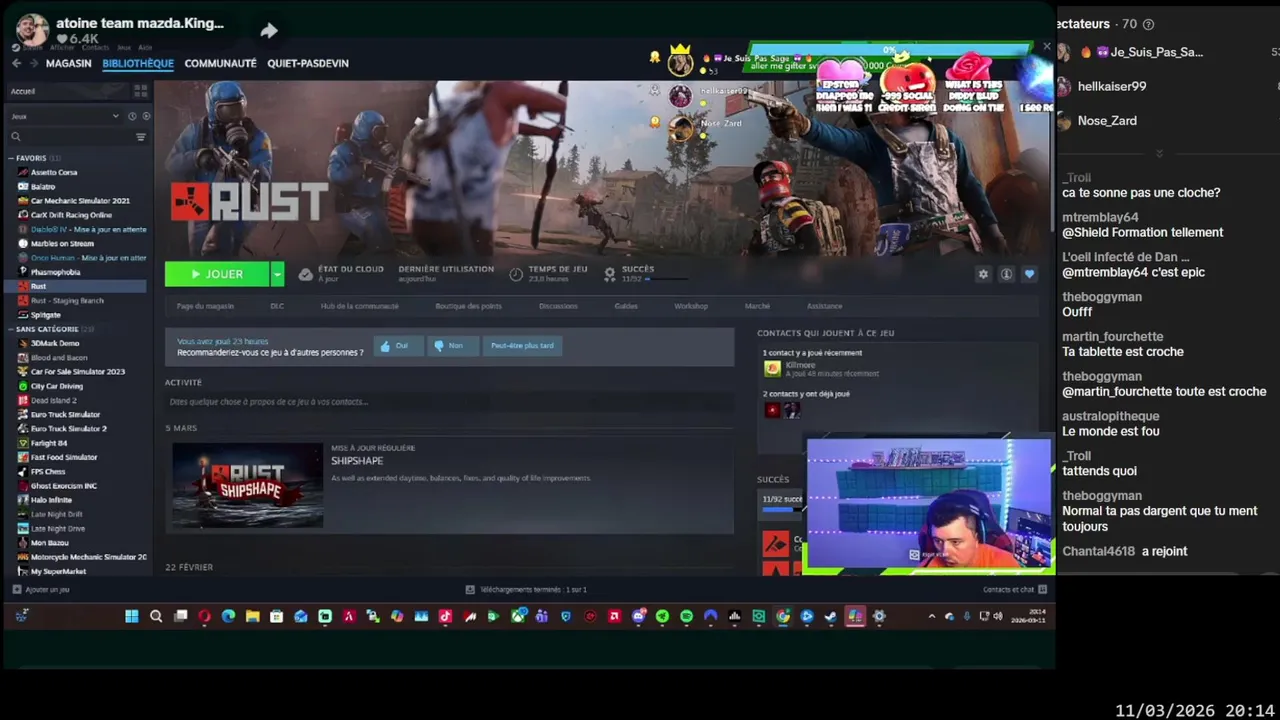Click the Succès achievements progress bar in header
Image resolution: width=1280 pixels, height=720 pixels.
pos(665,279)
